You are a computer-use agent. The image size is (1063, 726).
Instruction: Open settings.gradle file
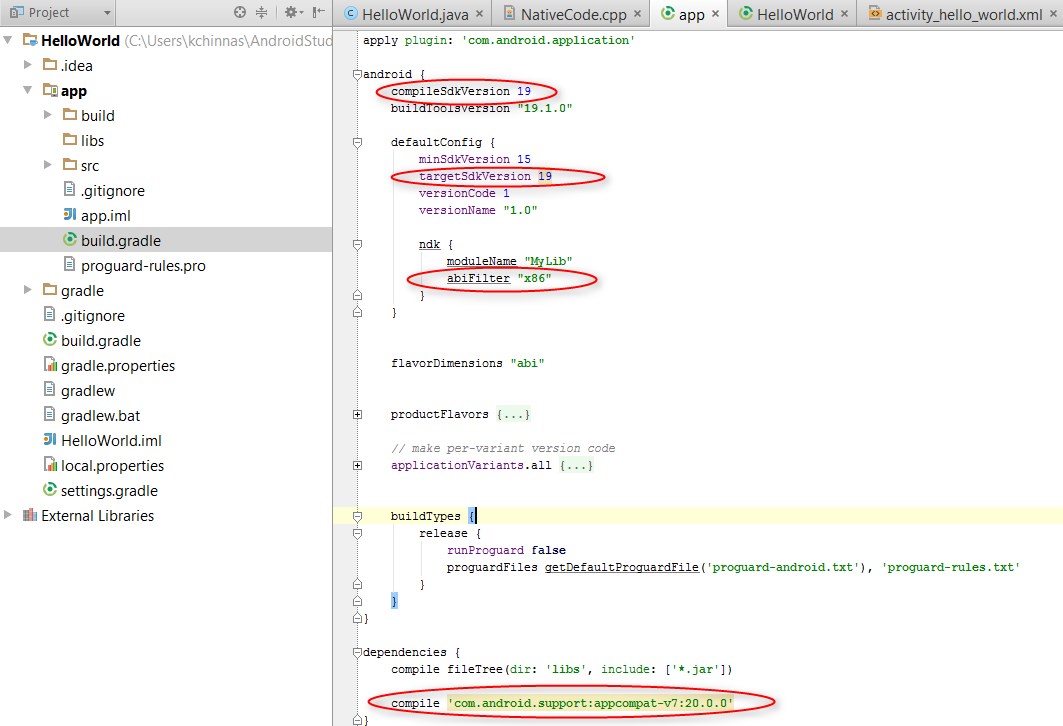pyautogui.click(x=108, y=490)
